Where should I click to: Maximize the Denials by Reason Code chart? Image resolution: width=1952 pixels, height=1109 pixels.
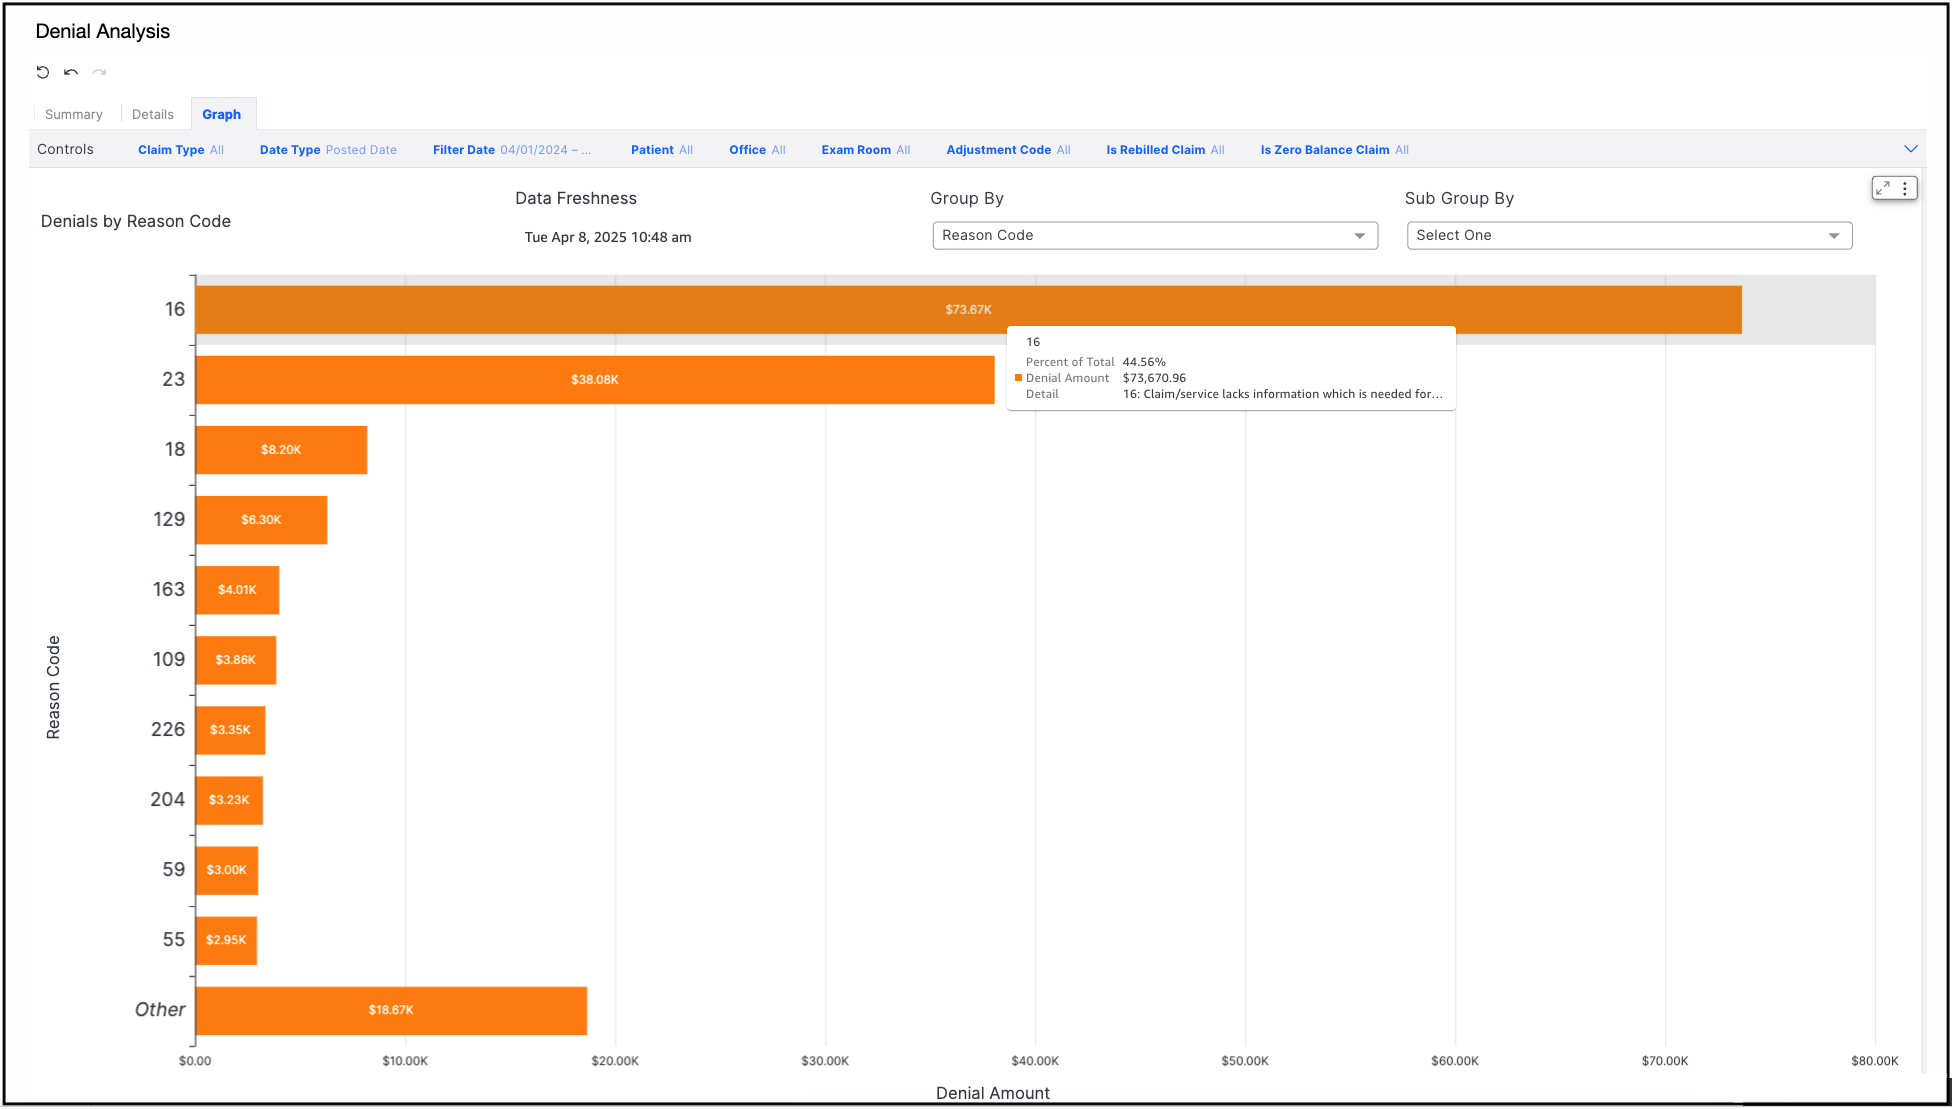(x=1883, y=188)
